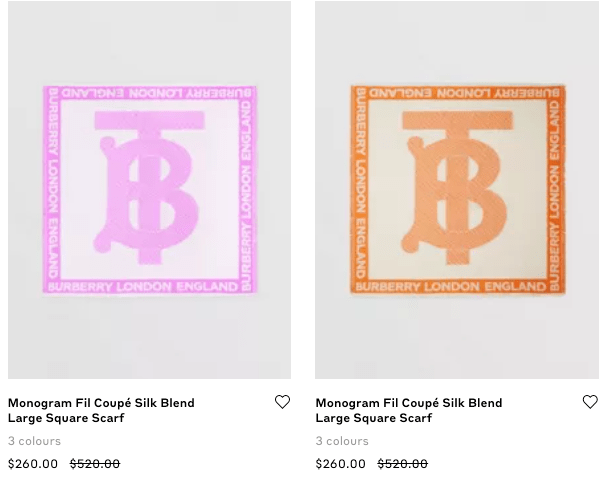This screenshot has height=488, width=601.
Task: Click the $260.00 sale price under orange scarf
Action: click(x=341, y=464)
